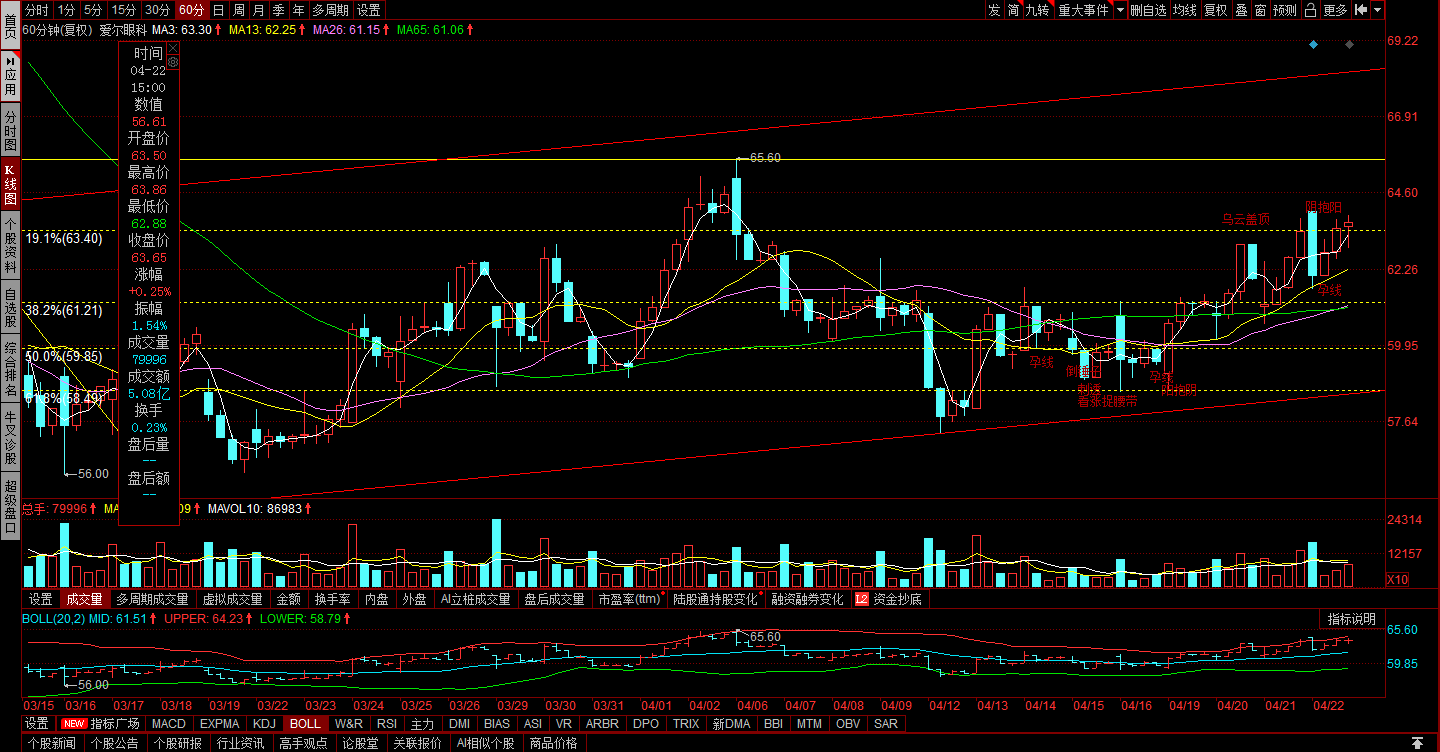Select the RSI indicator tab
1440x752 pixels.
(x=387, y=723)
